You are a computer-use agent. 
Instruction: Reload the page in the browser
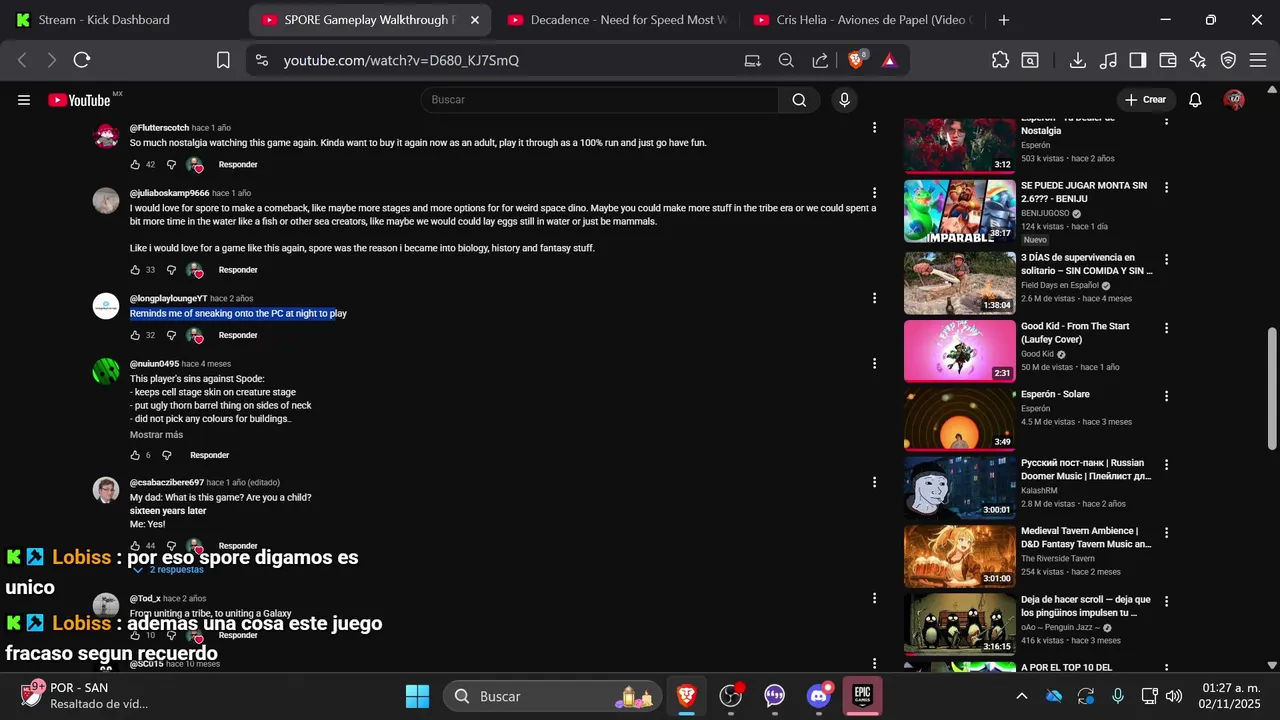point(82,60)
